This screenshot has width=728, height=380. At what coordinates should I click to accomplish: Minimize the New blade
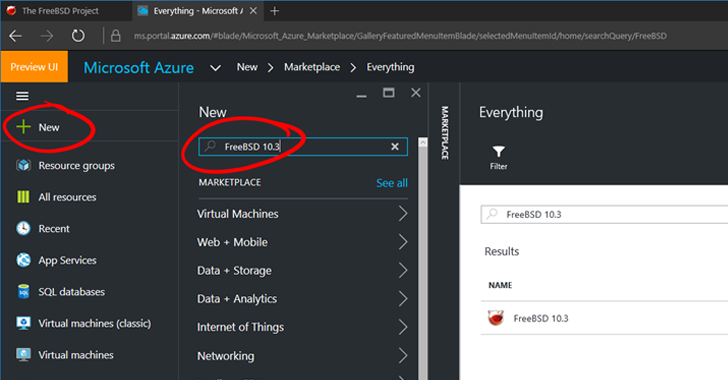coord(362,96)
